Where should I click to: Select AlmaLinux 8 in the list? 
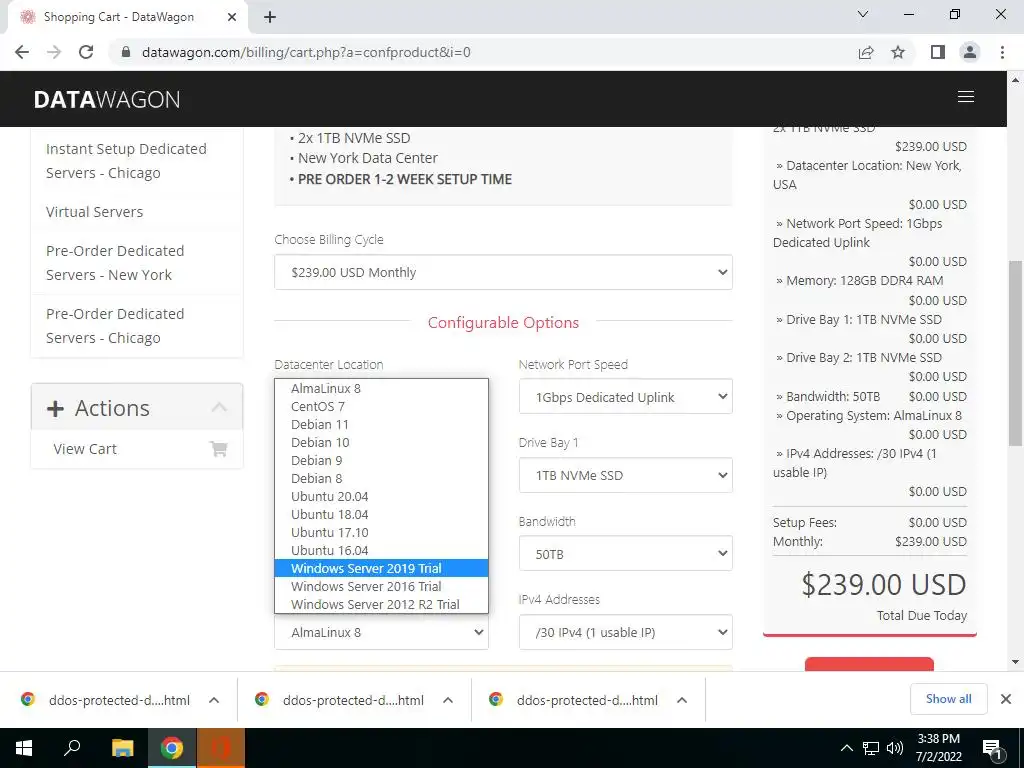click(x=381, y=389)
